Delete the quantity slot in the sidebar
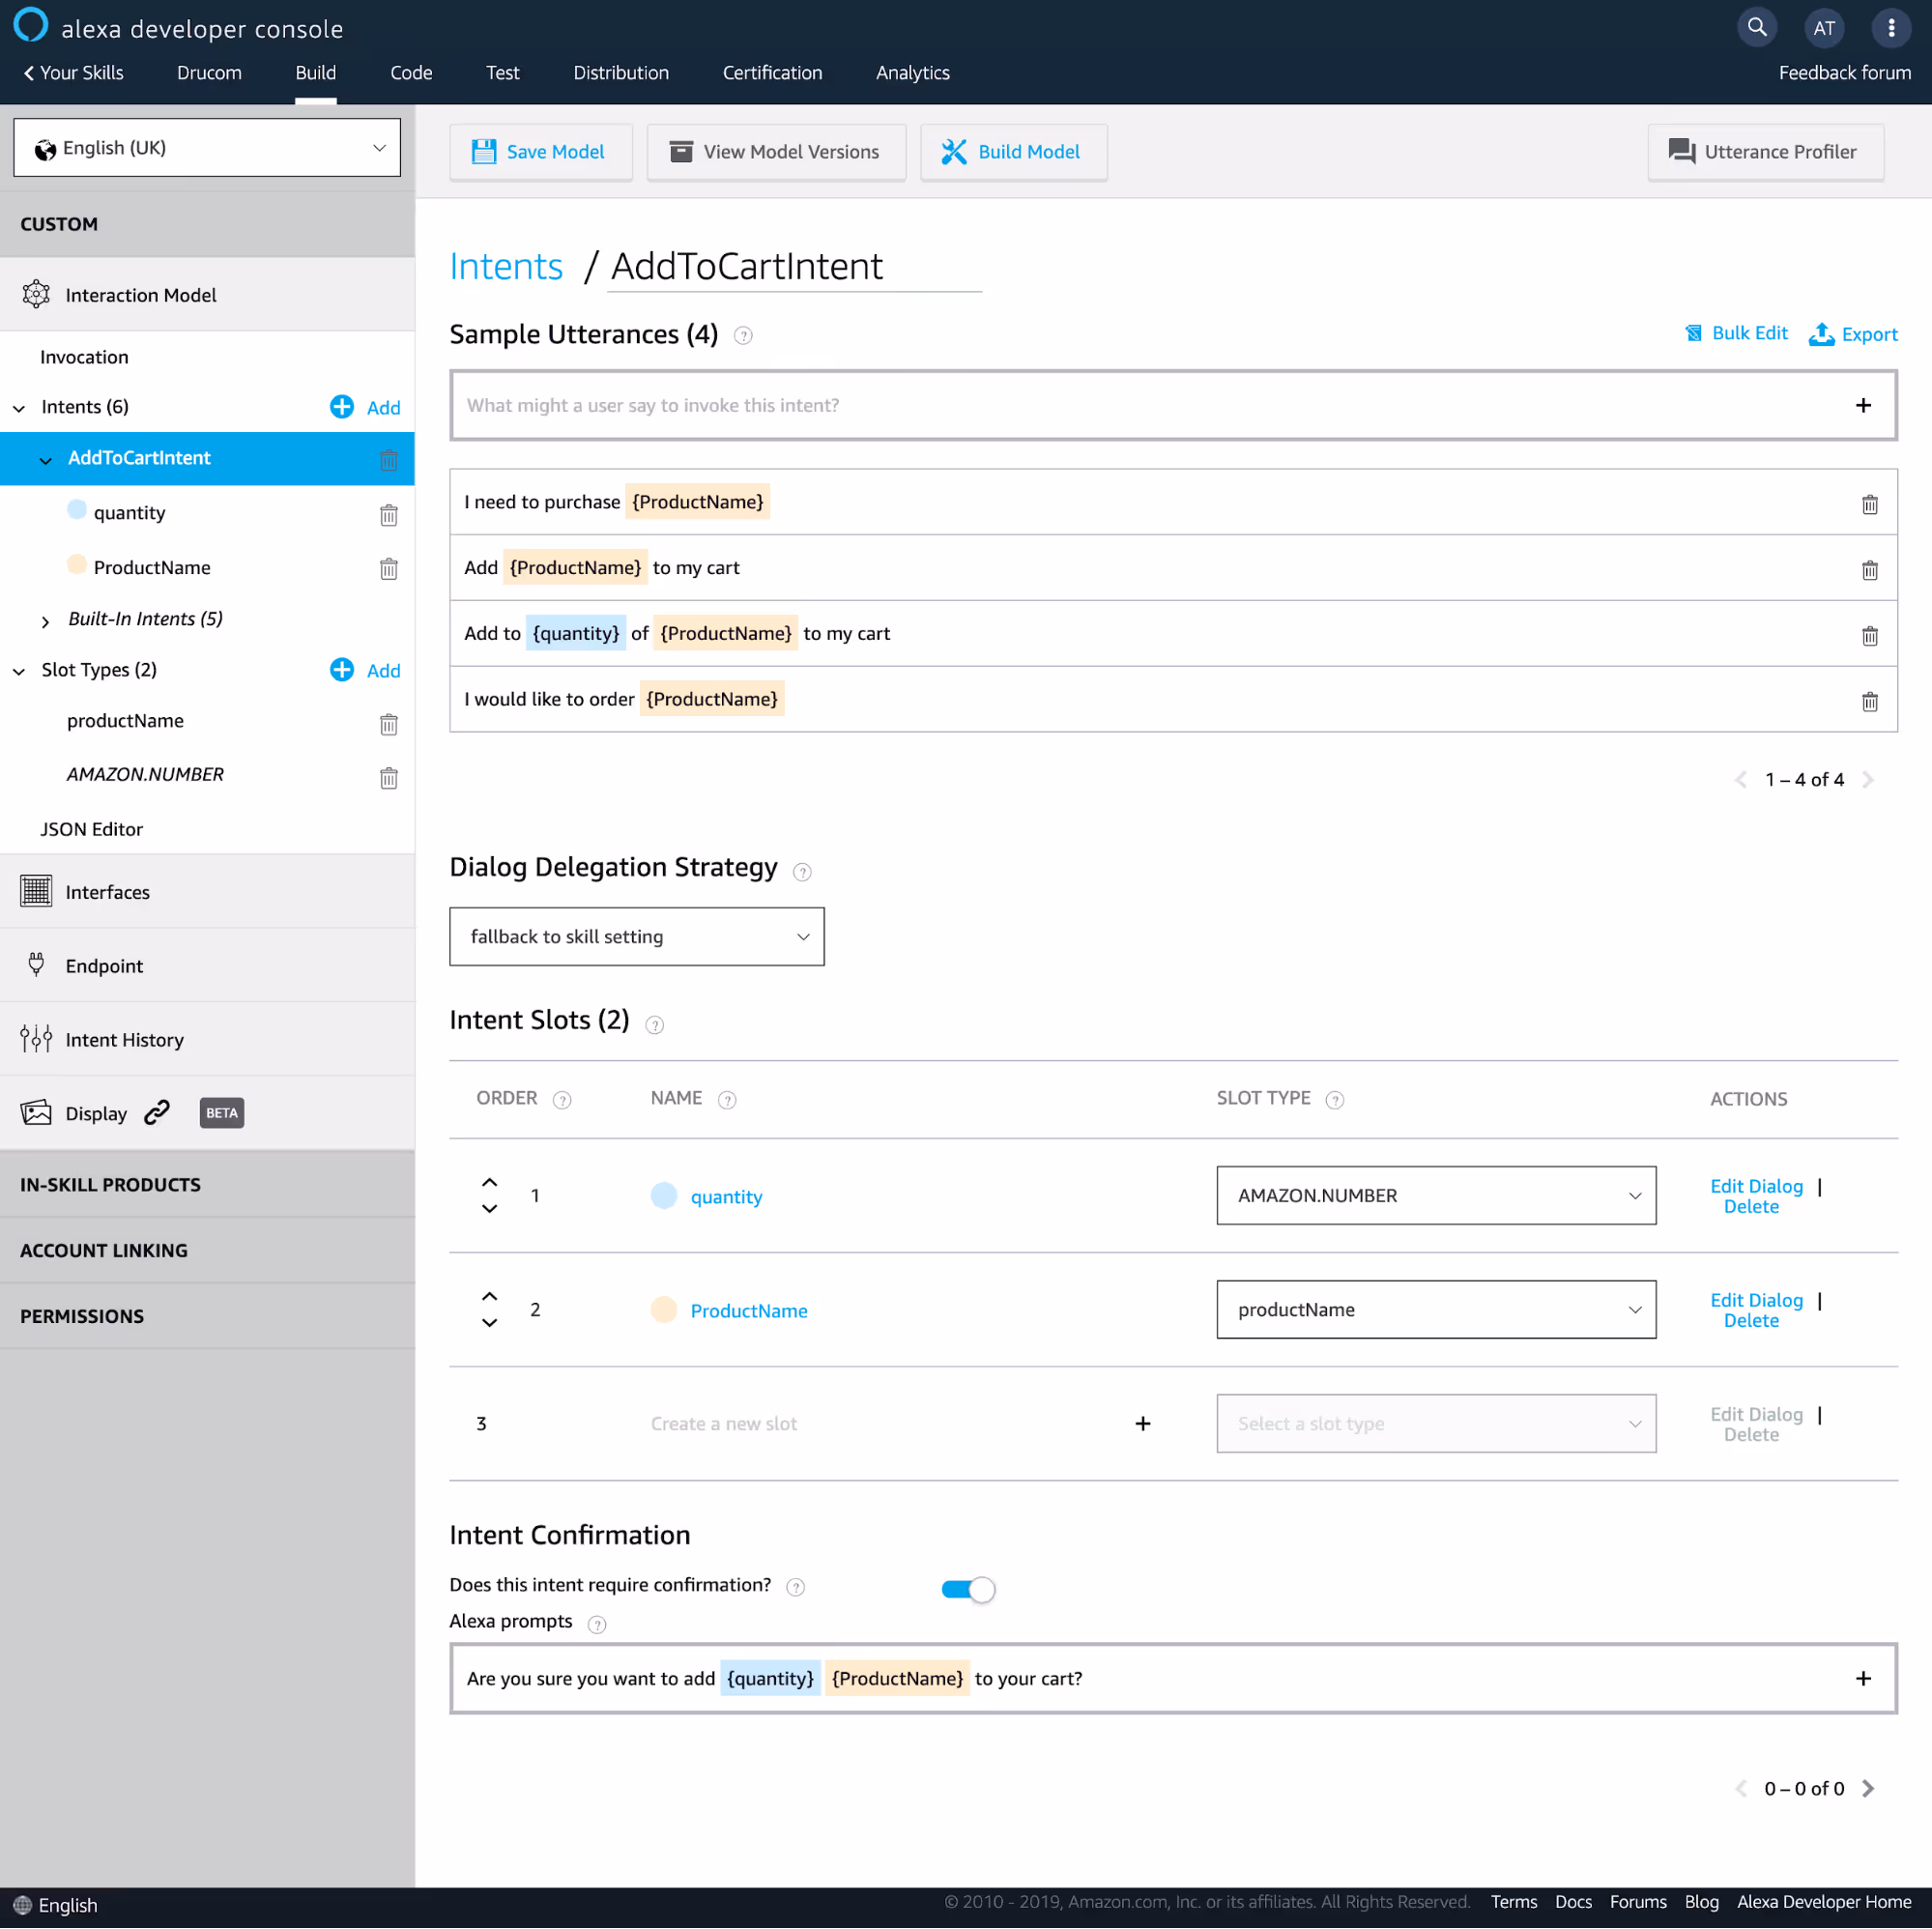 pyautogui.click(x=389, y=515)
